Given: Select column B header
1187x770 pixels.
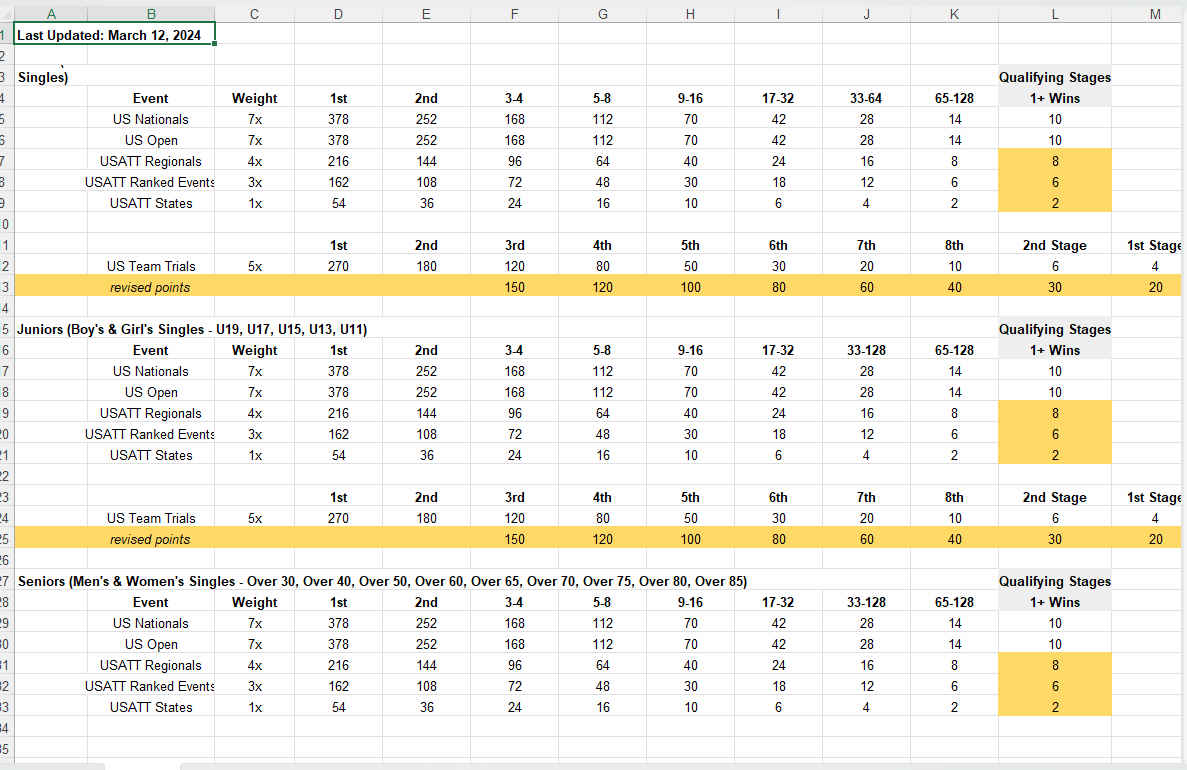Looking at the screenshot, I should pyautogui.click(x=151, y=14).
